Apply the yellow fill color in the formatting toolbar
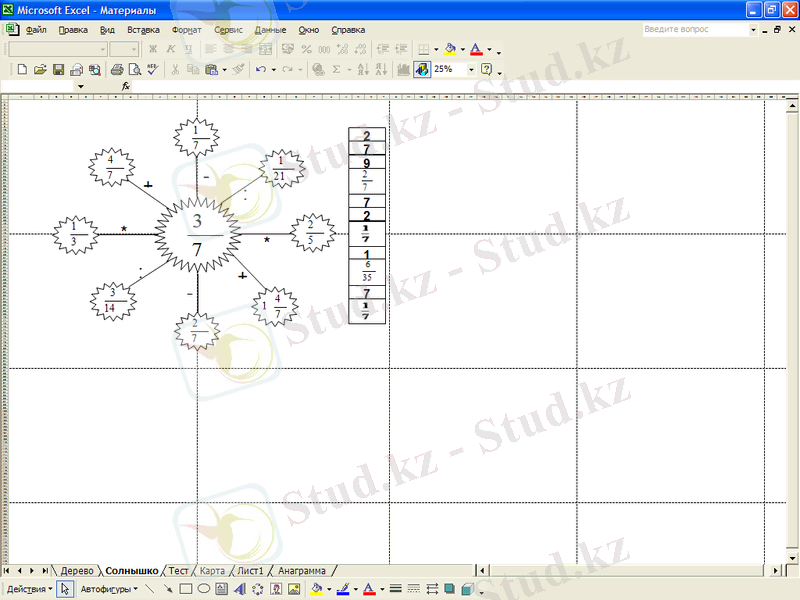 pyautogui.click(x=451, y=49)
